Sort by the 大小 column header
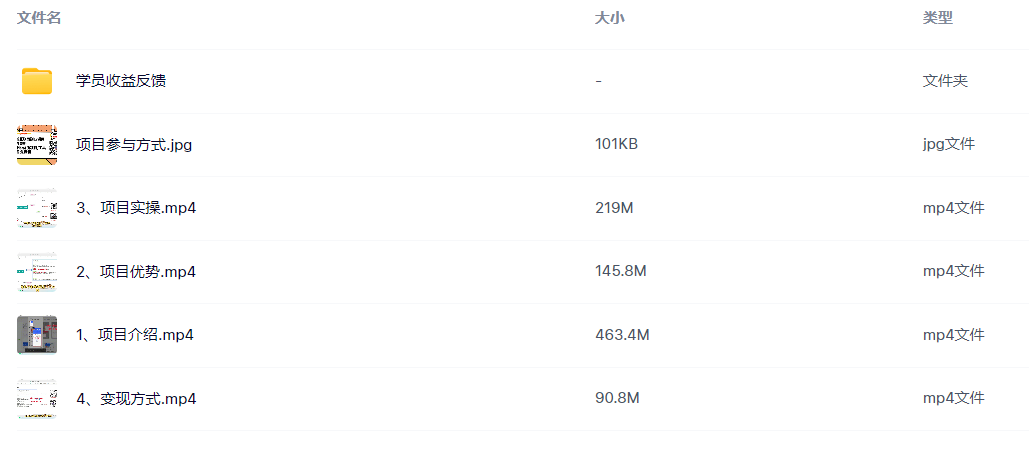Viewport: 1029px width, 451px height. click(x=610, y=18)
